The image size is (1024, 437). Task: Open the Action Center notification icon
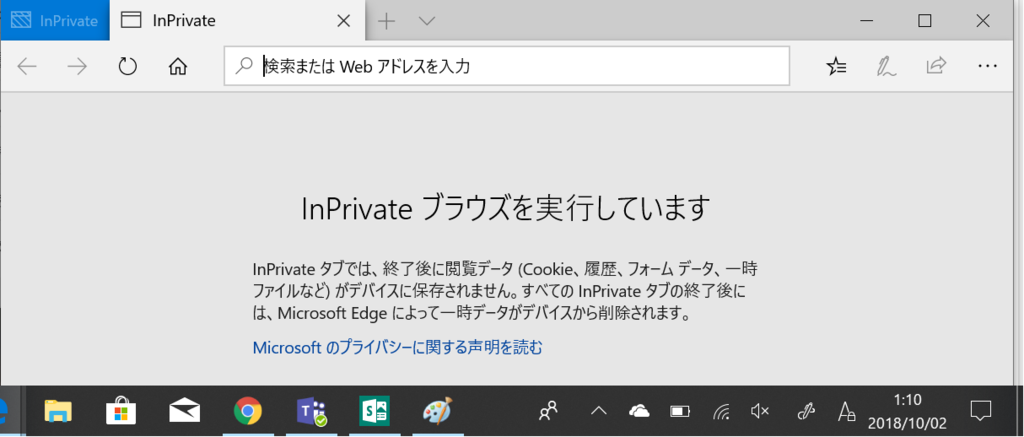(x=980, y=410)
